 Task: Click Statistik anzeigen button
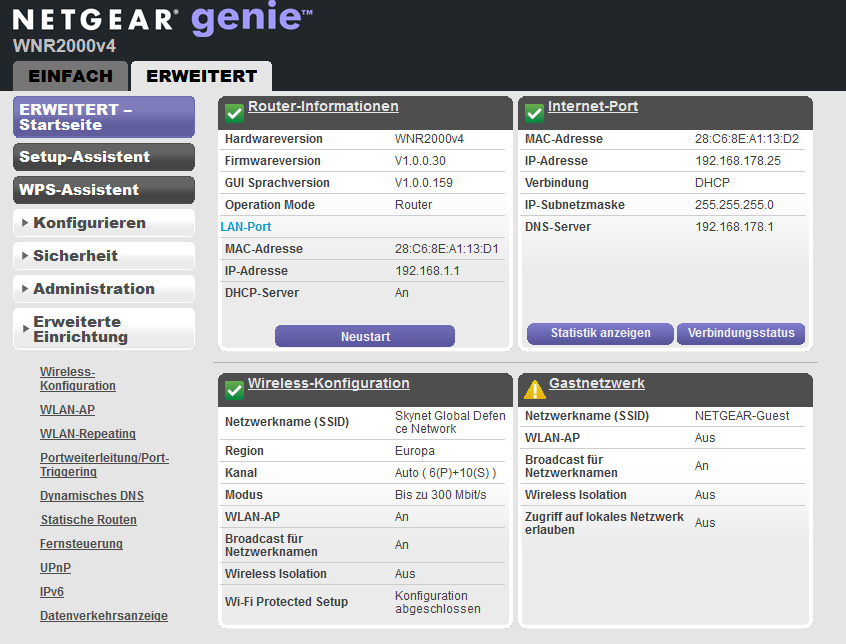pyautogui.click(x=600, y=333)
